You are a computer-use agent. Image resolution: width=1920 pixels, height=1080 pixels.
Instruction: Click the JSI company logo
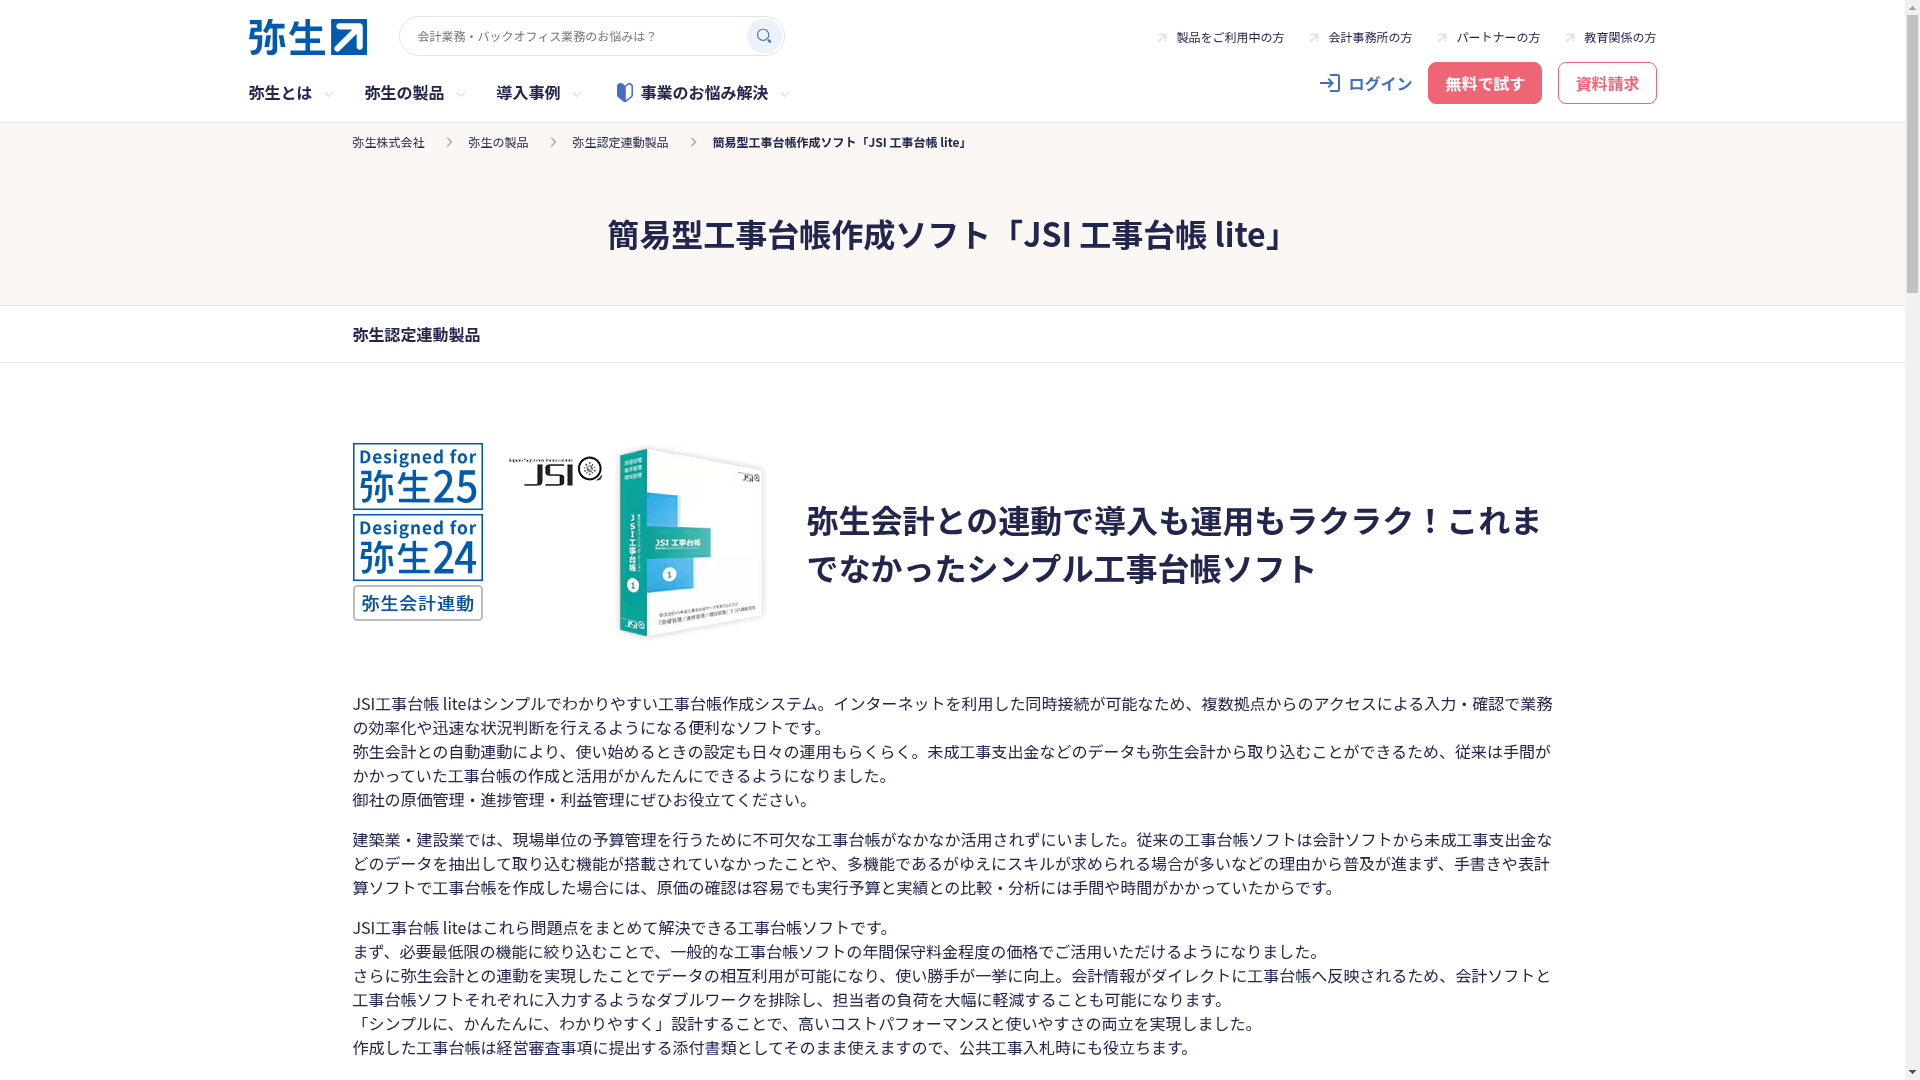coord(555,471)
